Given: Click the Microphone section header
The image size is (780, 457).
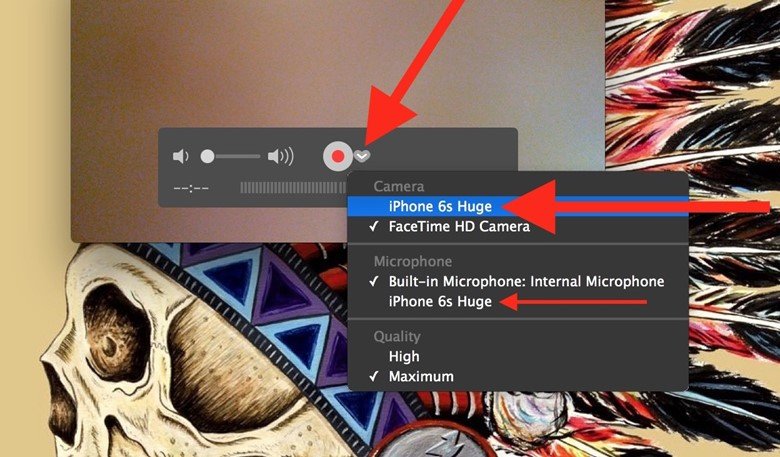Looking at the screenshot, I should [410, 261].
